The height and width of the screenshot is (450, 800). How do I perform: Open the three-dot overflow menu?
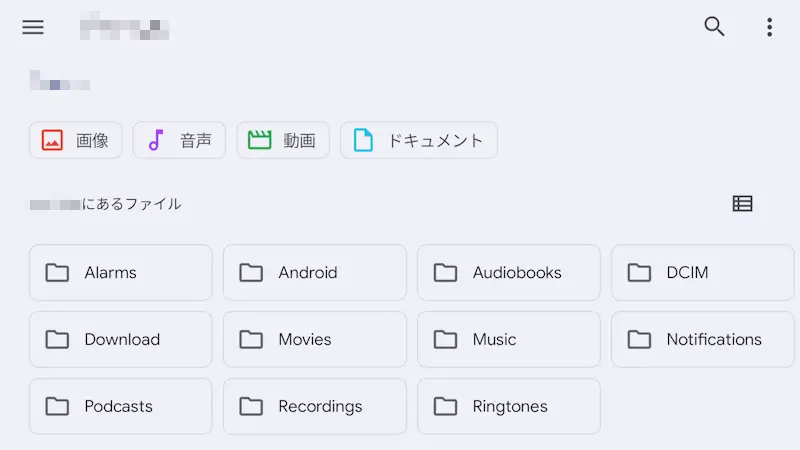[769, 27]
